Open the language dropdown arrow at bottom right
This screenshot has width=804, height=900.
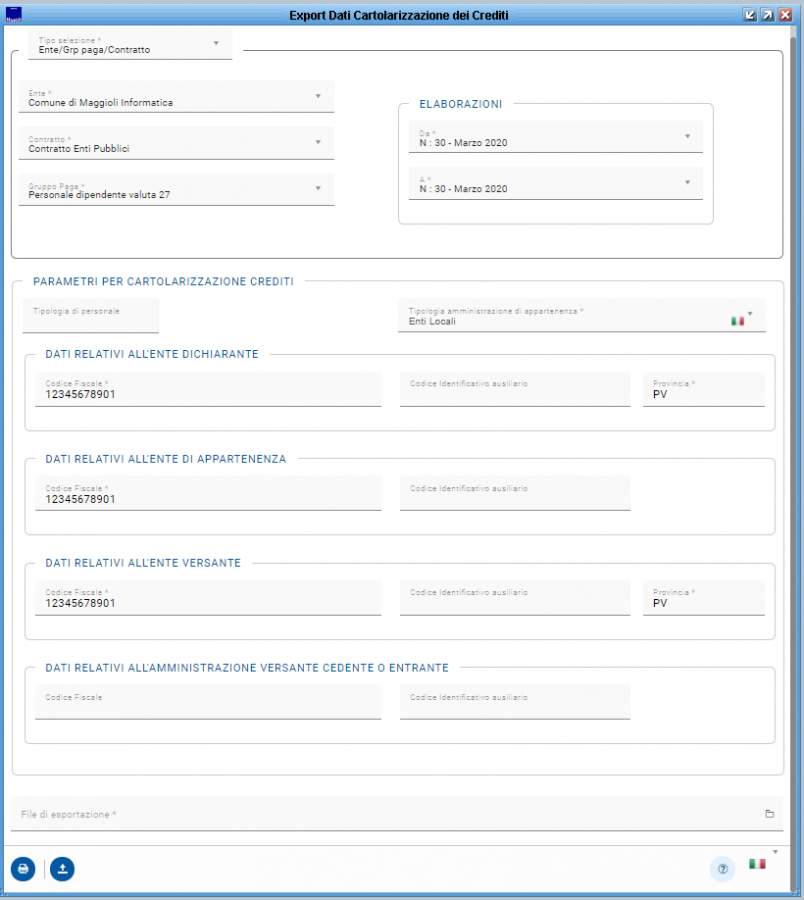pyautogui.click(x=775, y=852)
